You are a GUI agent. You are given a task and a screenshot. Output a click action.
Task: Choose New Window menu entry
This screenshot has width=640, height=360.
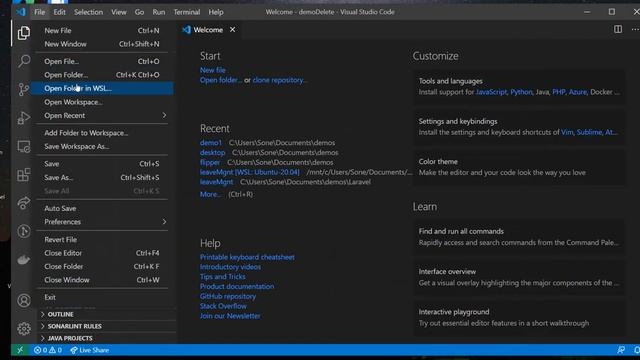[102, 44]
